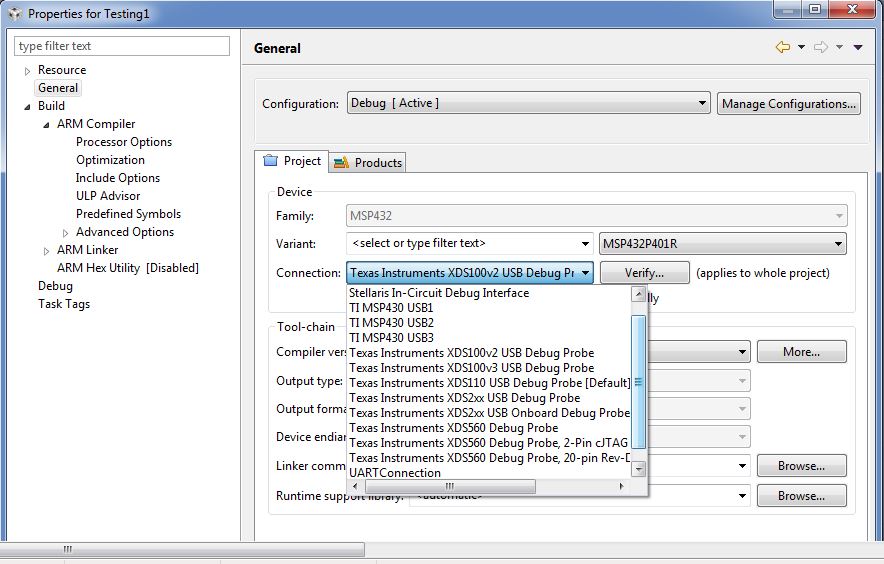Image resolution: width=884 pixels, height=564 pixels.
Task: Expand the Advanced Options node
Action: tap(65, 233)
